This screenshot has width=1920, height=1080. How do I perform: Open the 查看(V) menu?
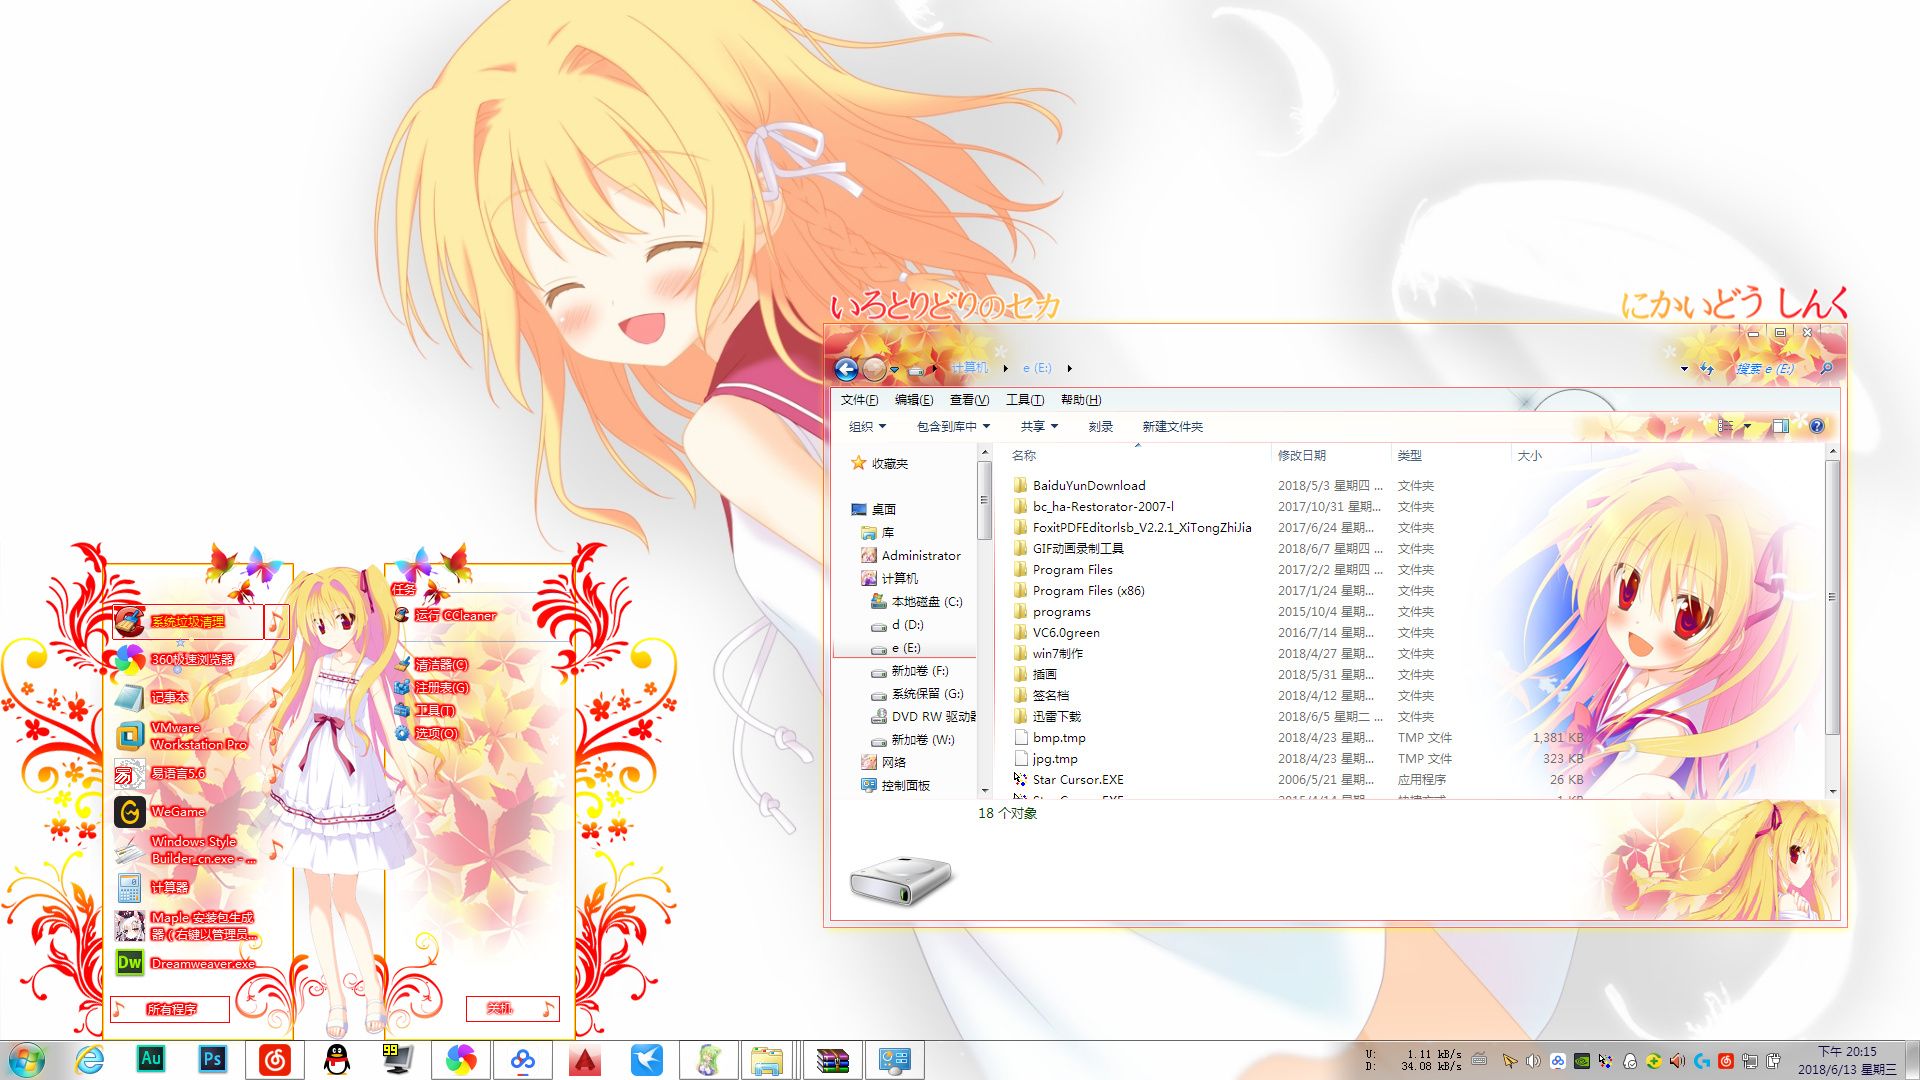(969, 400)
